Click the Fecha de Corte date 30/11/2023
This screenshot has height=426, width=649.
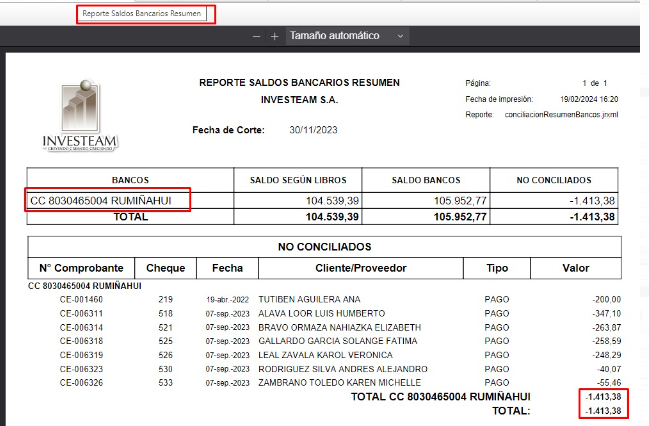click(315, 131)
